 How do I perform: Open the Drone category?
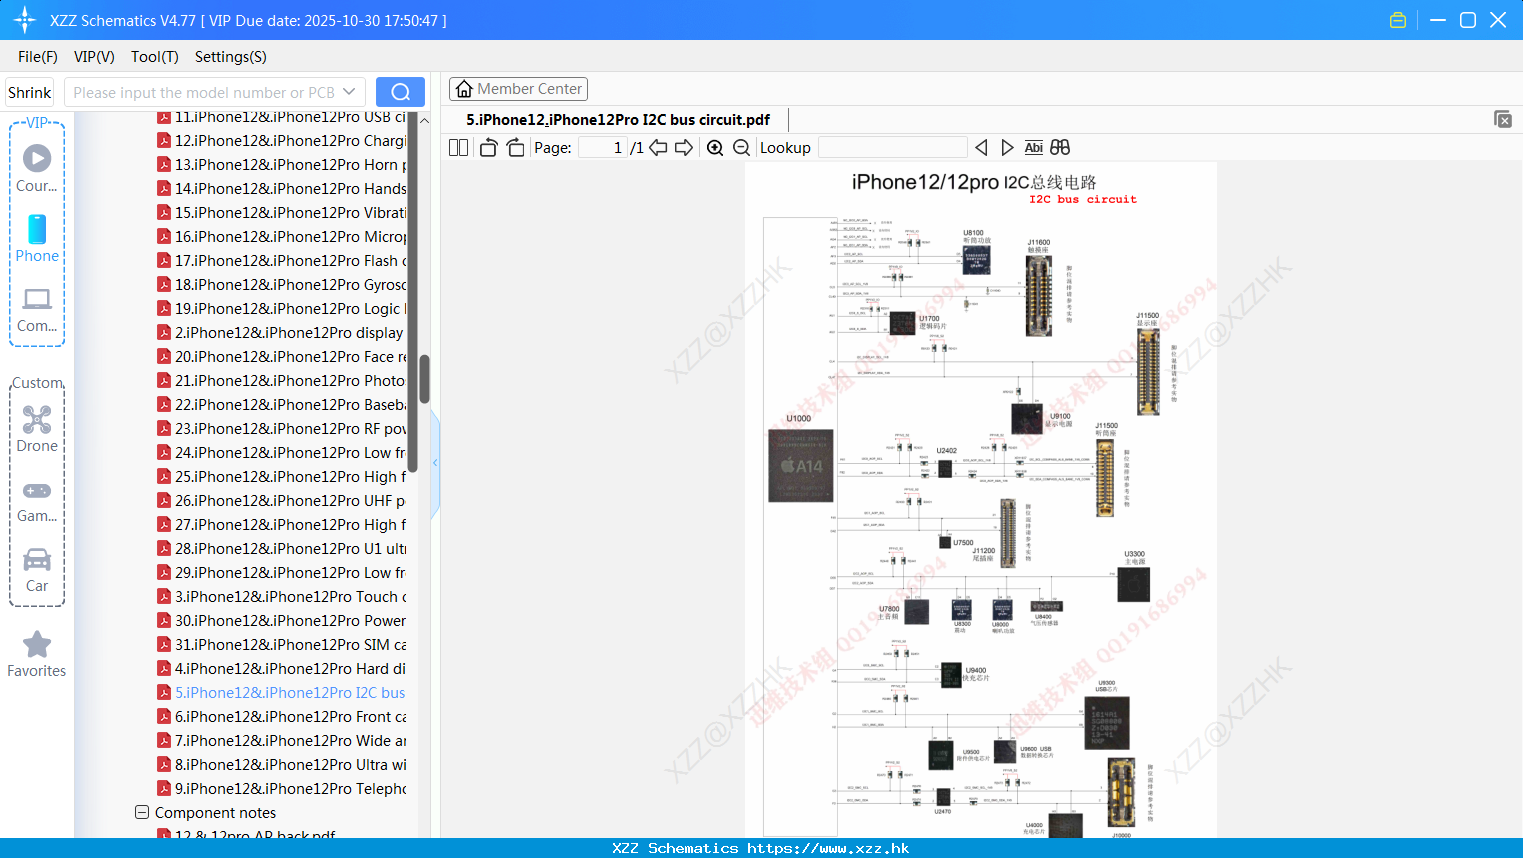click(37, 429)
